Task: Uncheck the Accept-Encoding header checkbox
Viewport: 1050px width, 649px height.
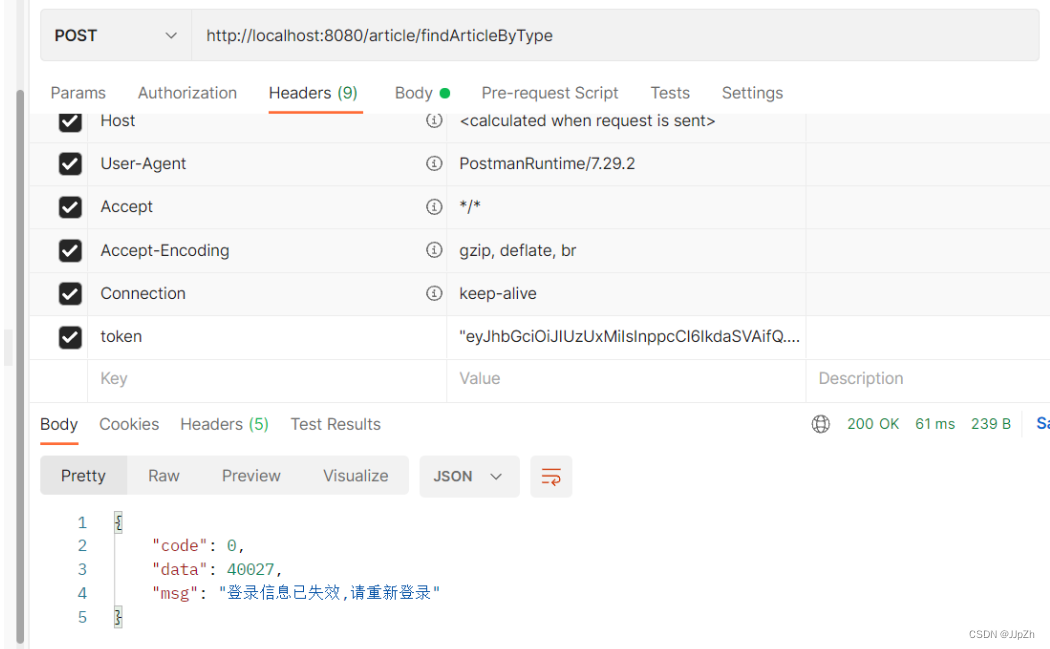Action: tap(70, 250)
